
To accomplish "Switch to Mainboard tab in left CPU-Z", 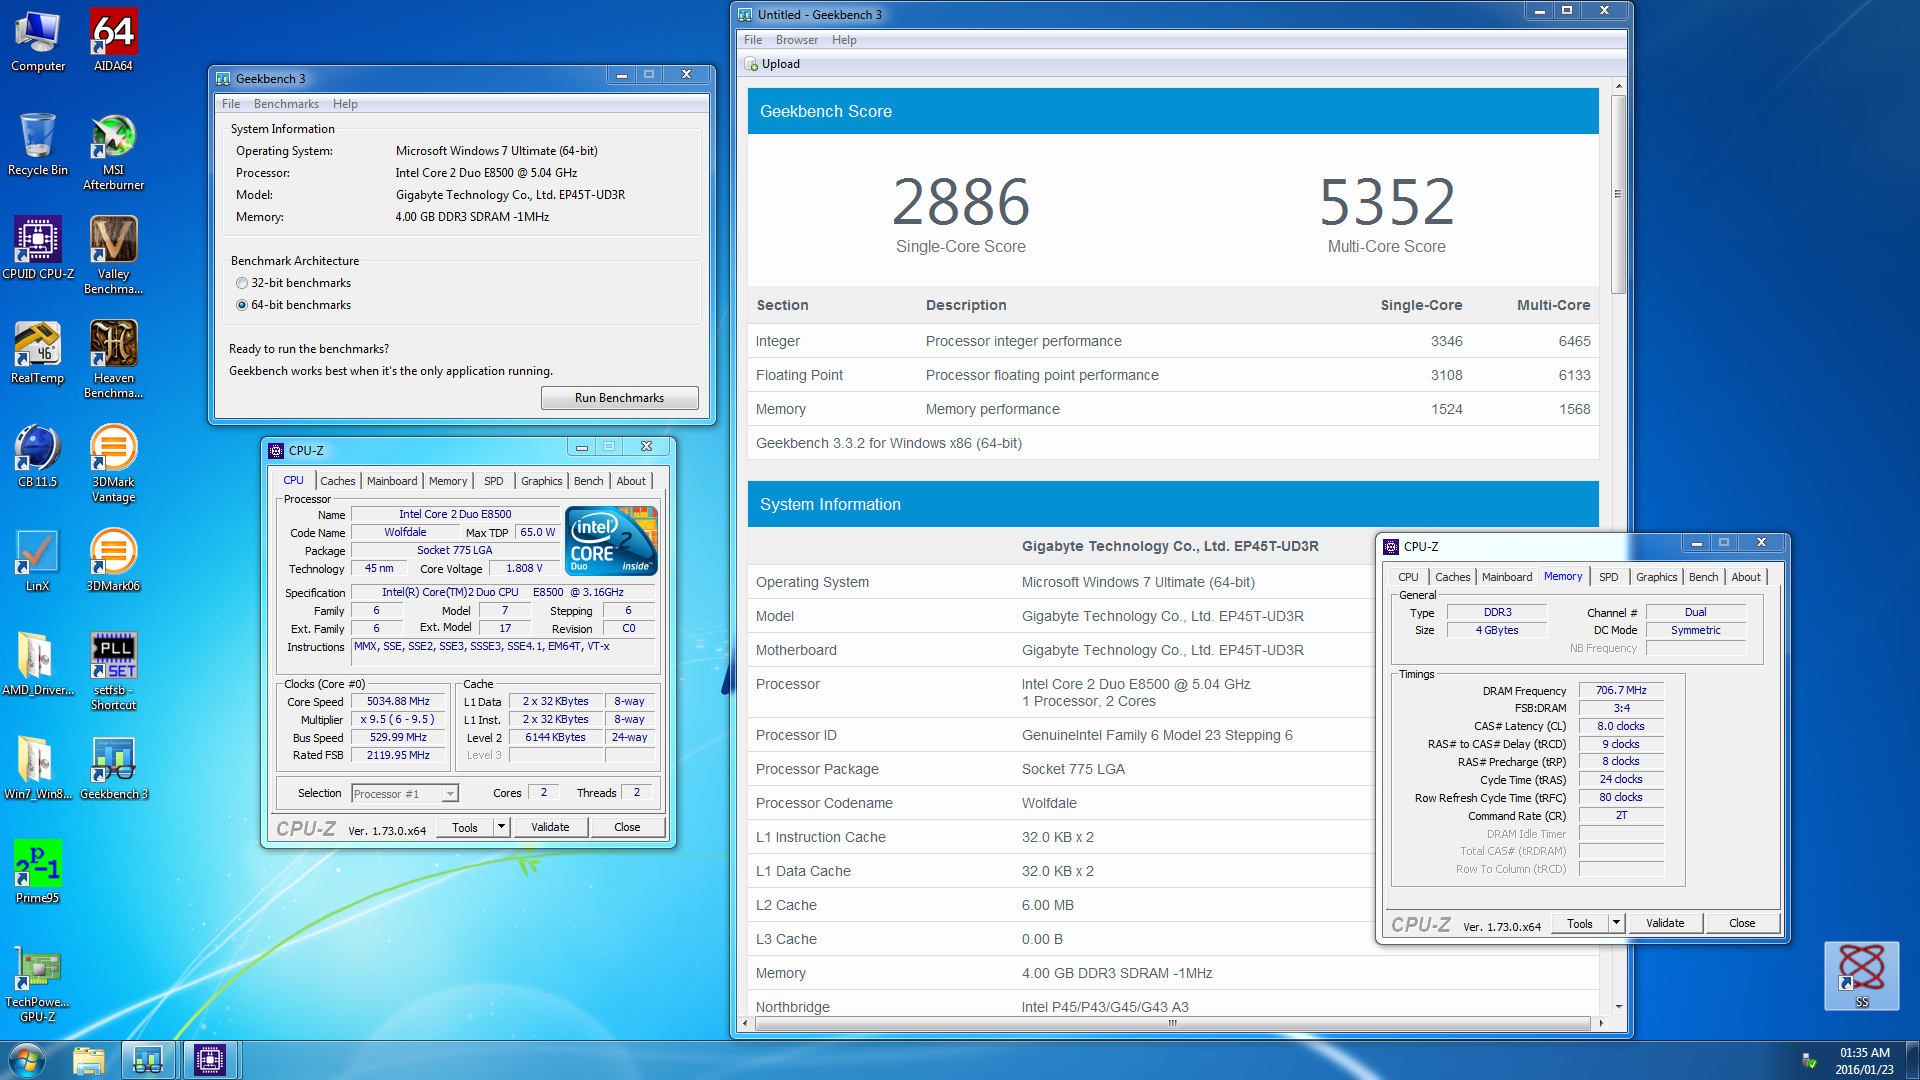I will tap(392, 481).
